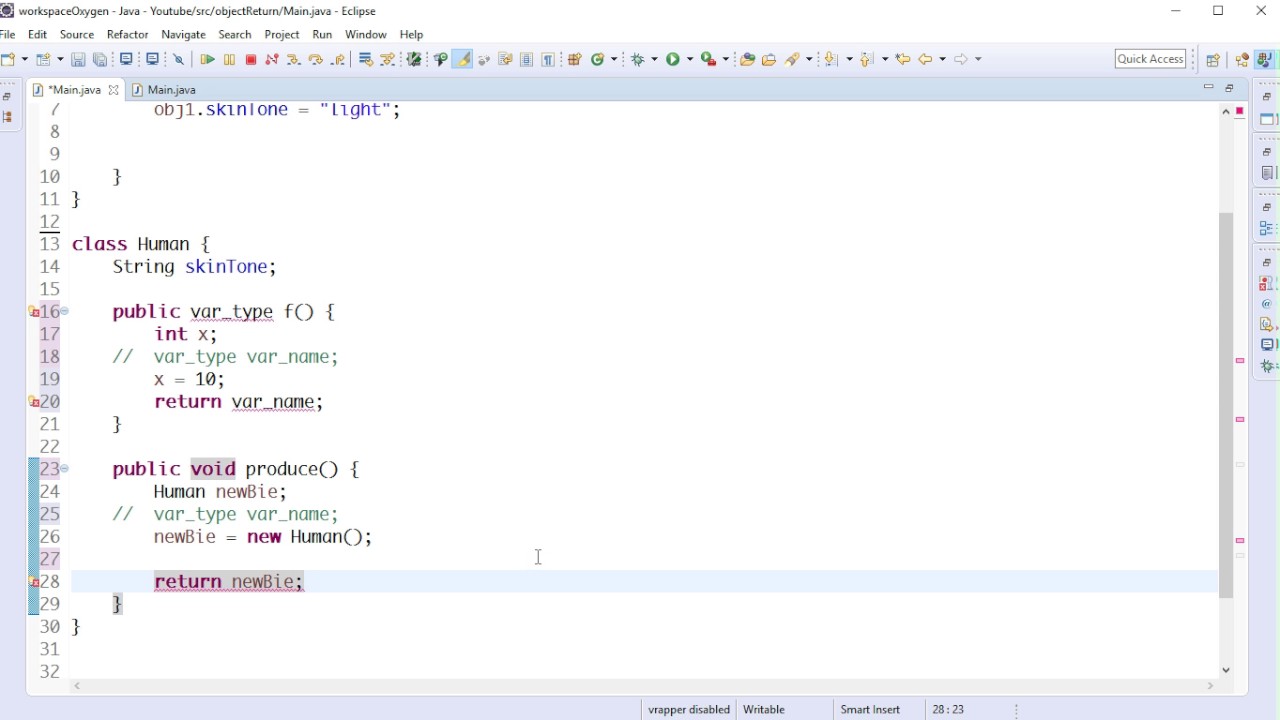Viewport: 1280px width, 720px height.
Task: Click the Step Return icon
Action: point(338,60)
